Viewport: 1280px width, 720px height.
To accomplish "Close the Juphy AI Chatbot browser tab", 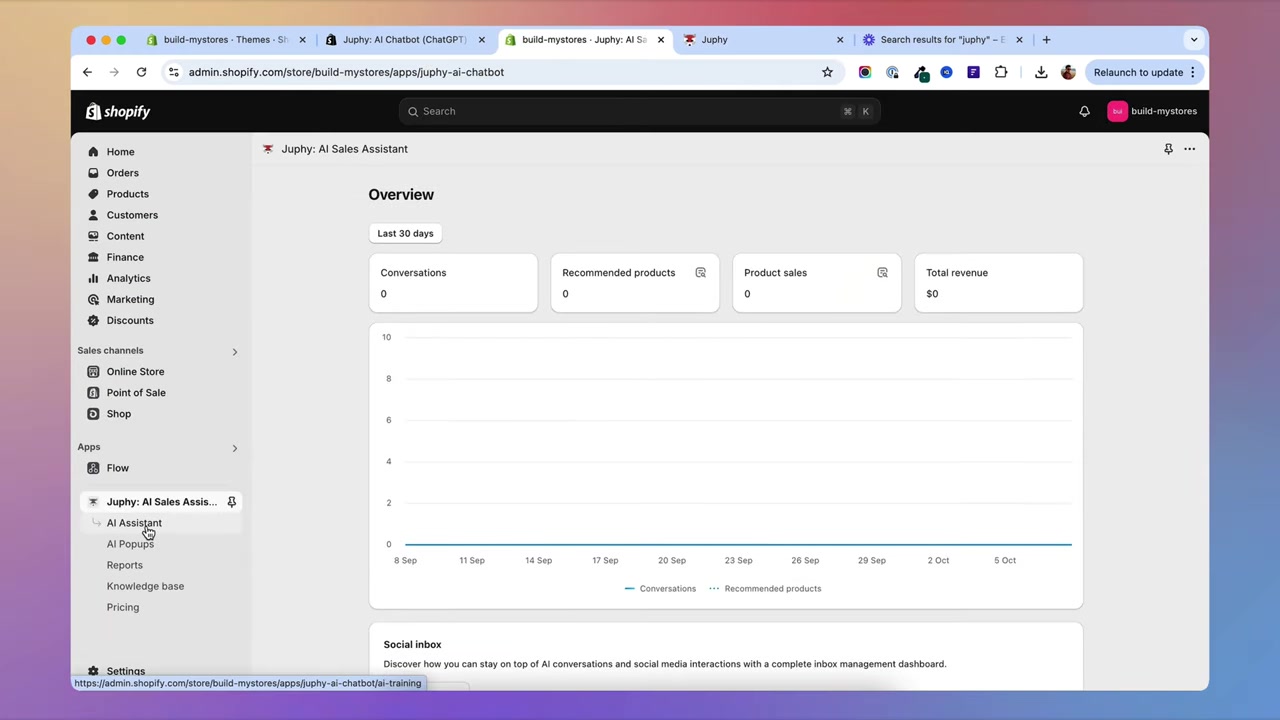I will [x=481, y=40].
